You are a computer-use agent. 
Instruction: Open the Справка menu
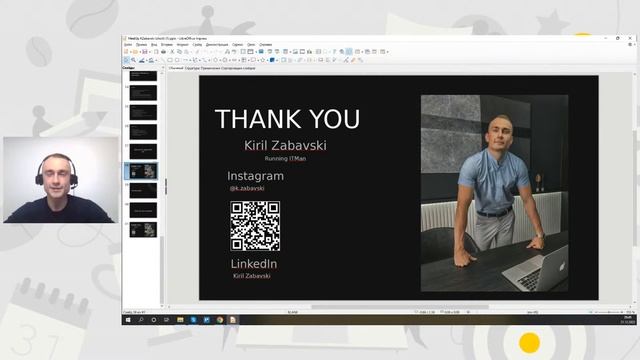(265, 44)
